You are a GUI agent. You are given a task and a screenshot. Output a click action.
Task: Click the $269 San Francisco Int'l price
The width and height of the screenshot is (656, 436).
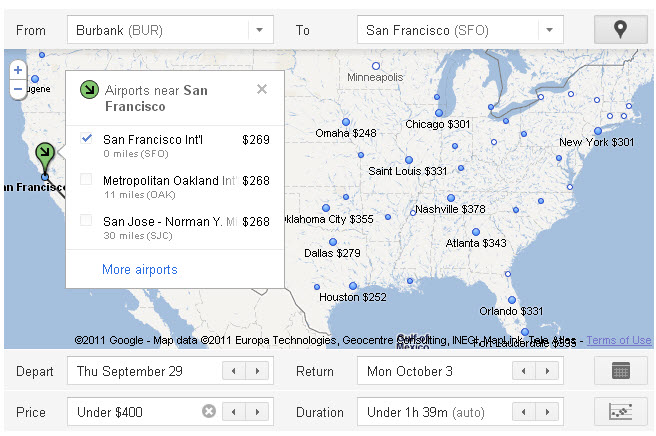tap(256, 139)
